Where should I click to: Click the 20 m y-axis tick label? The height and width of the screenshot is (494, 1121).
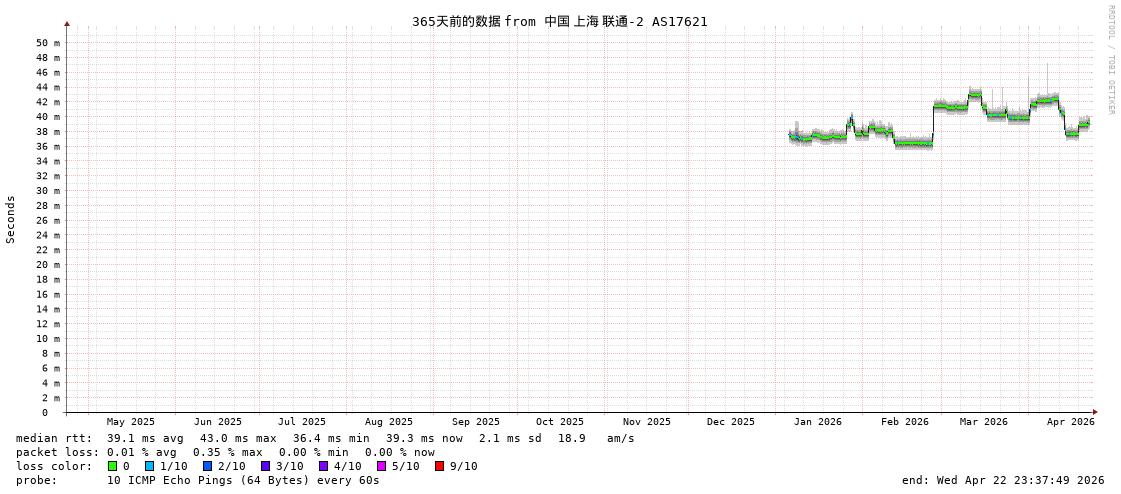[48, 265]
